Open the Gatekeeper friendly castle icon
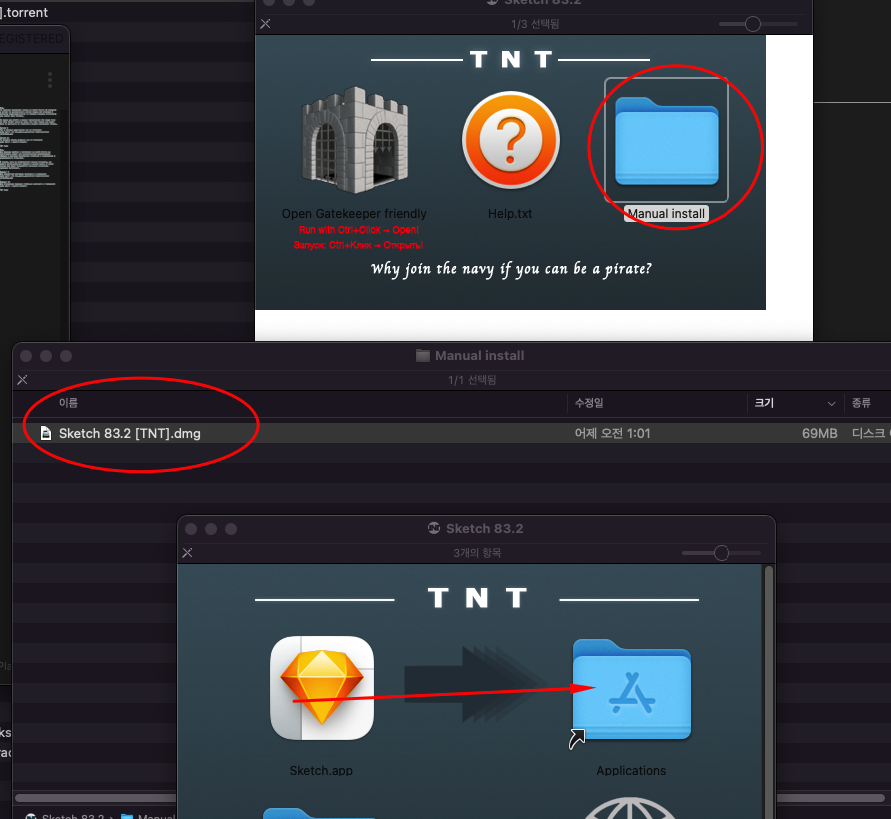891x819 pixels. pyautogui.click(x=355, y=140)
